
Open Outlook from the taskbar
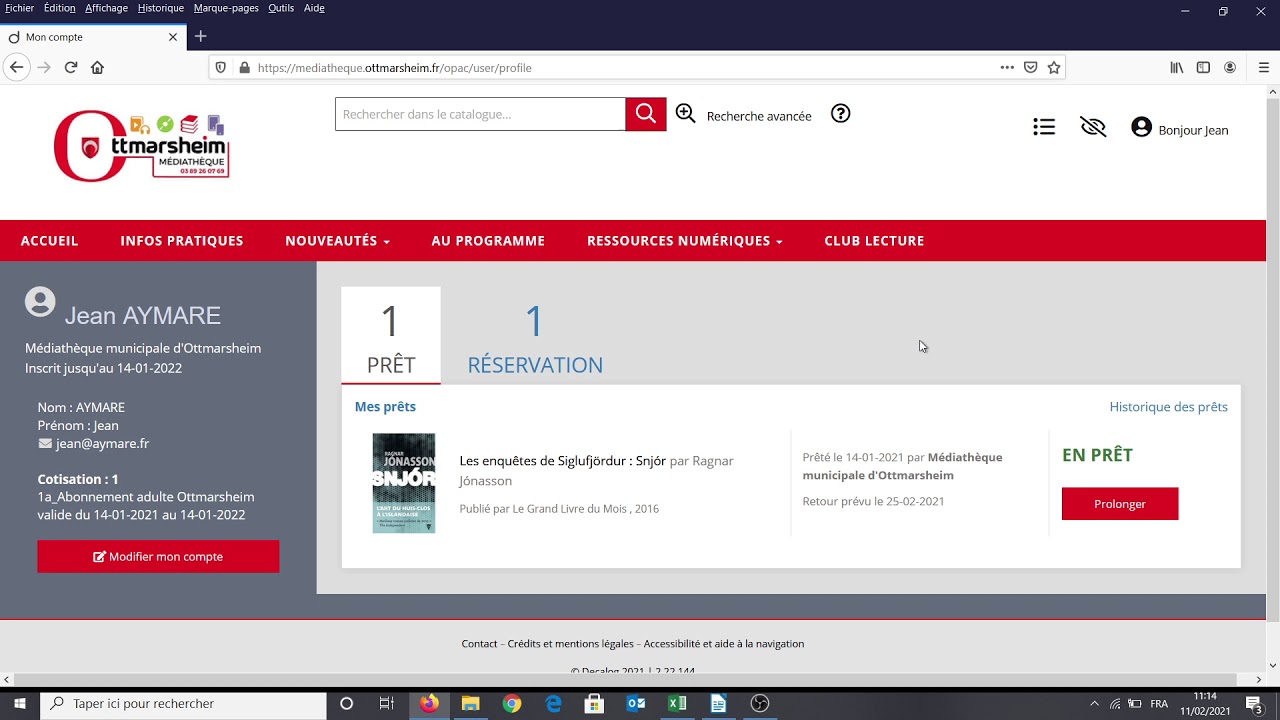[636, 704]
